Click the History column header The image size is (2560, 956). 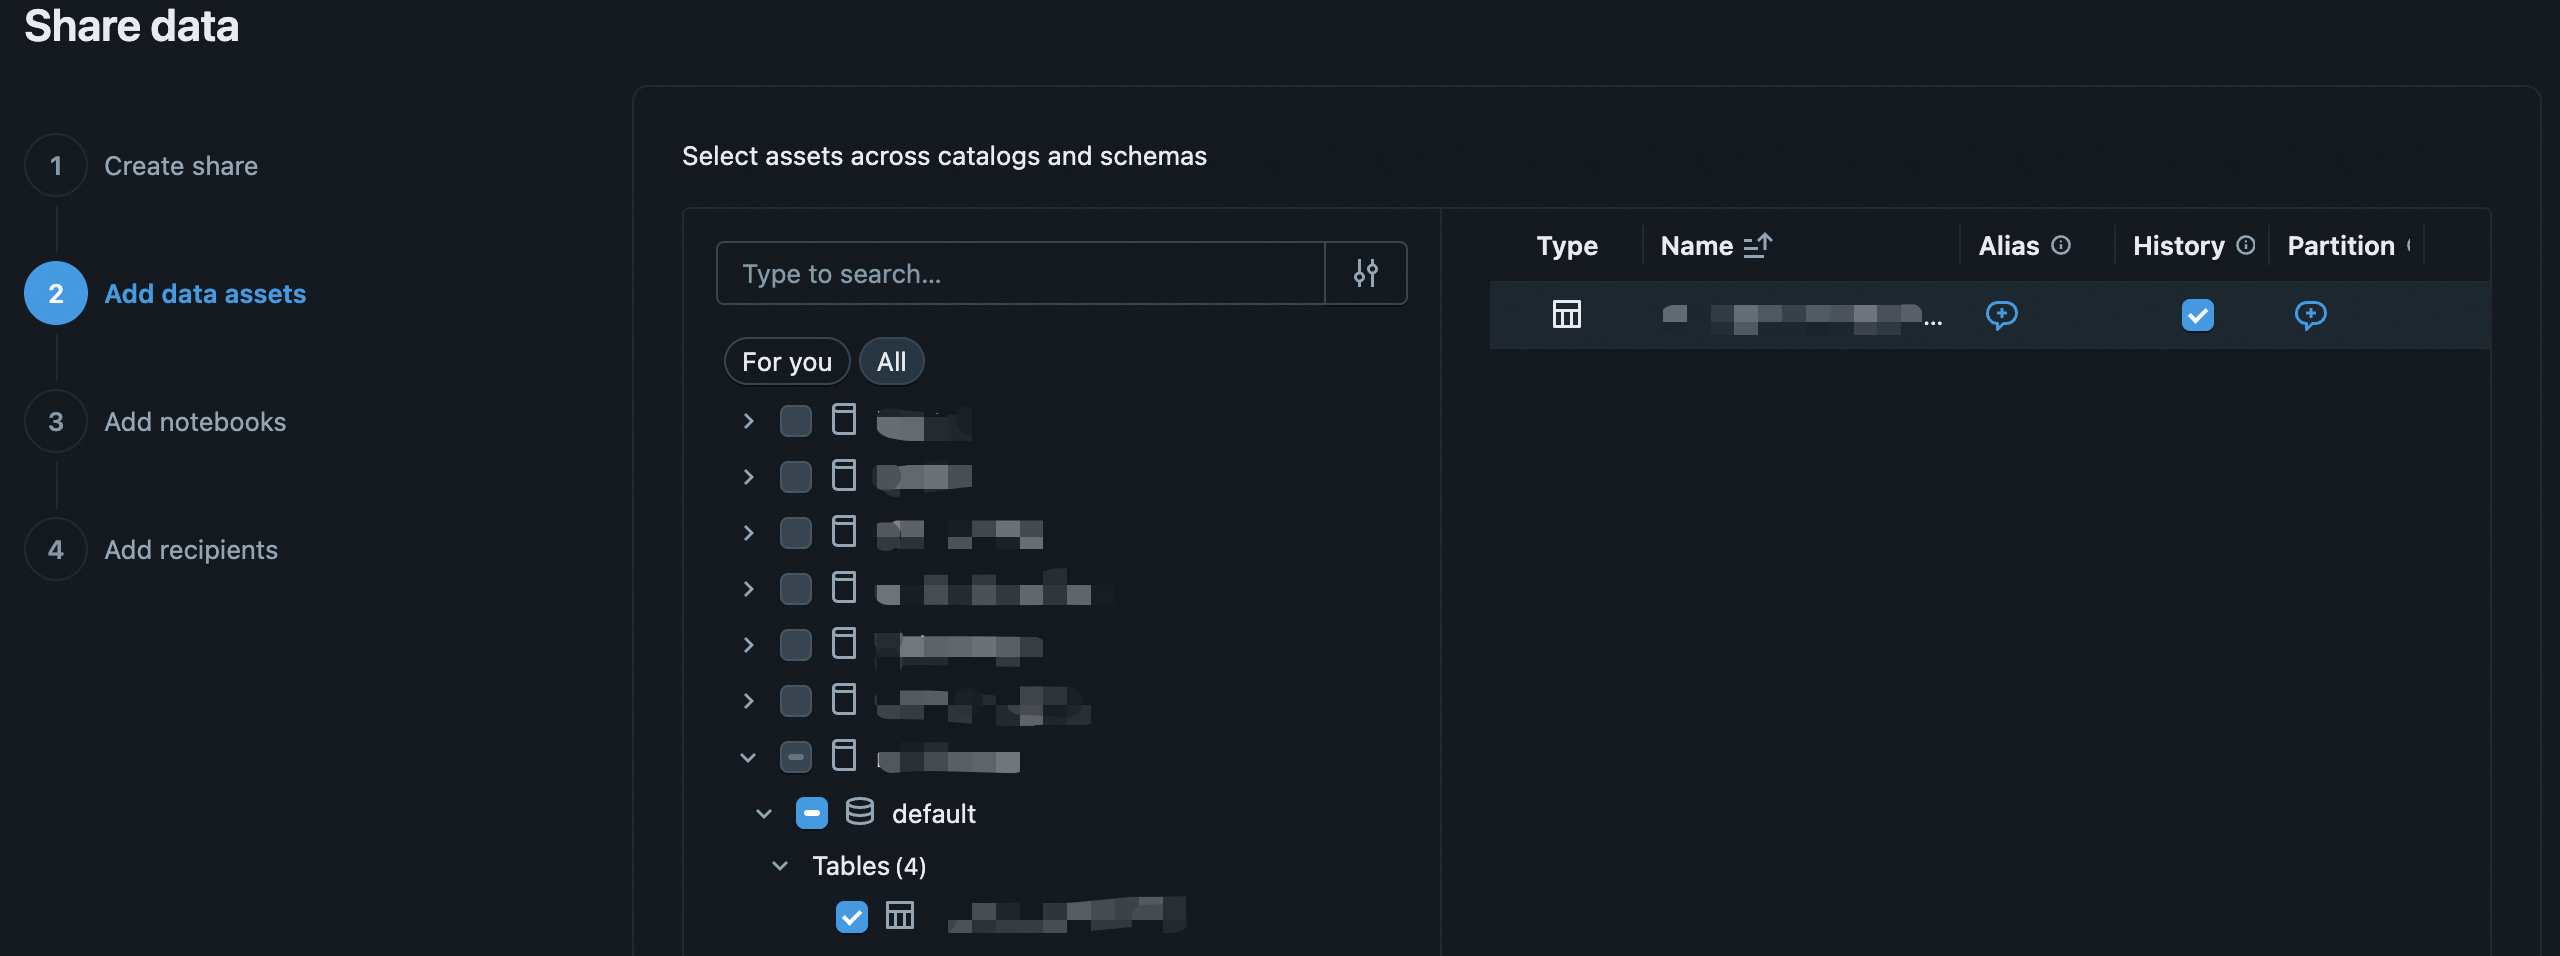tap(2179, 245)
